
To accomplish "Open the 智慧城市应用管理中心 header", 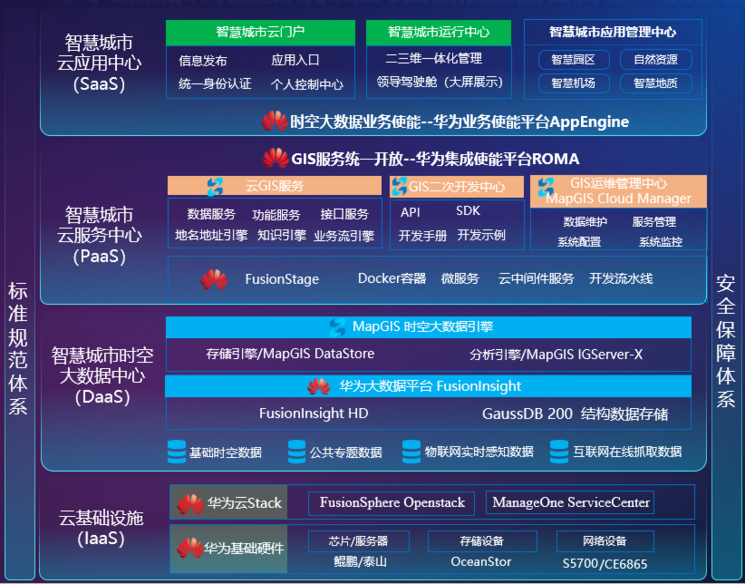I will pyautogui.click(x=613, y=32).
